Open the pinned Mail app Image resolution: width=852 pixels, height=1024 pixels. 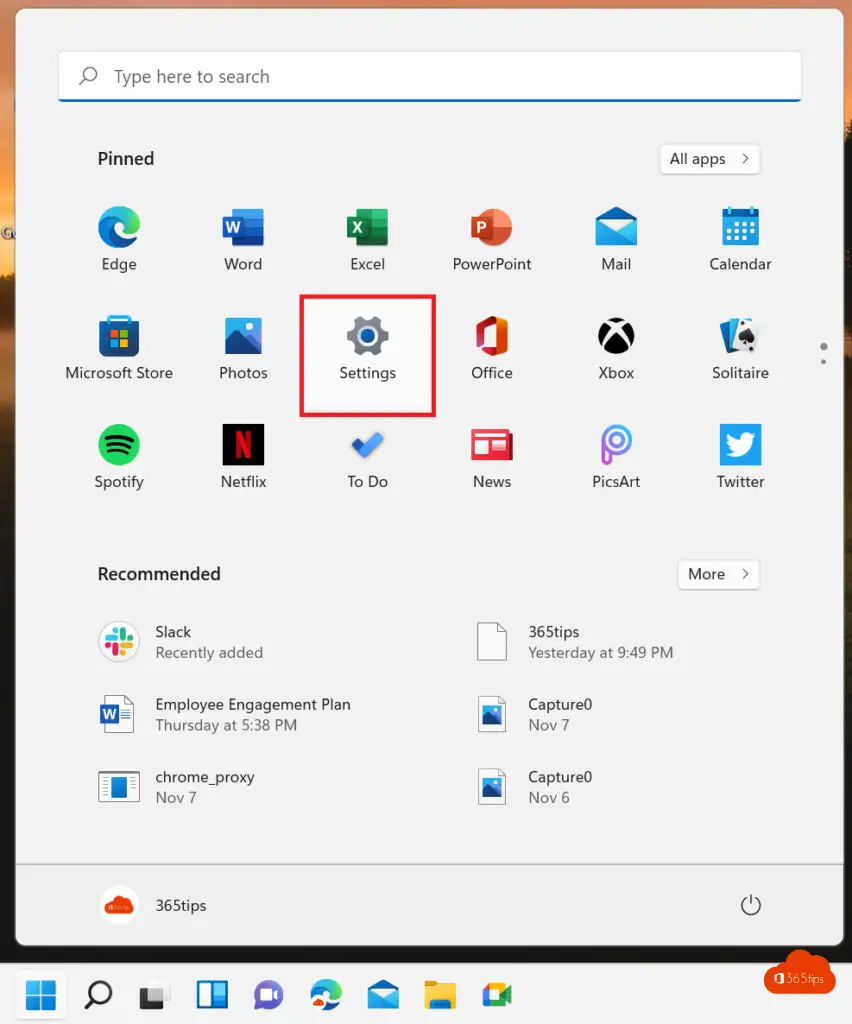pyautogui.click(x=616, y=240)
